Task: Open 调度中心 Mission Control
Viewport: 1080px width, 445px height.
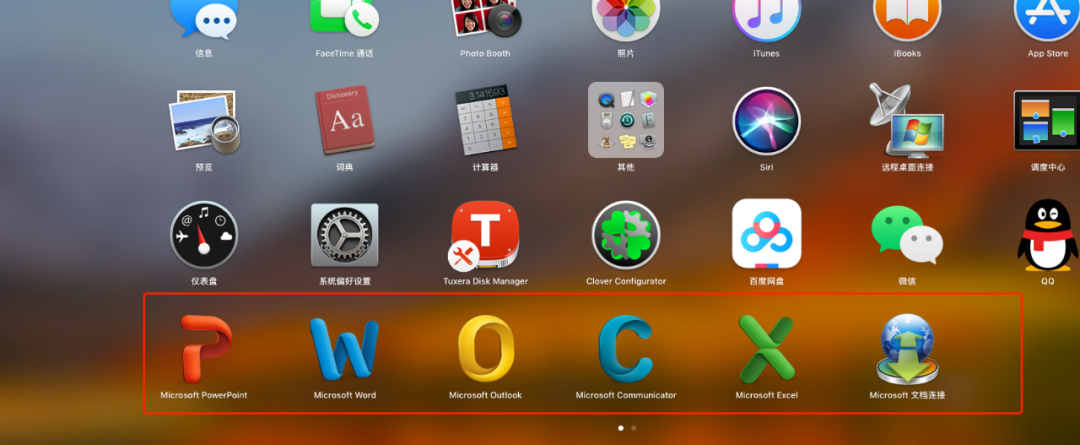Action: pos(1047,121)
